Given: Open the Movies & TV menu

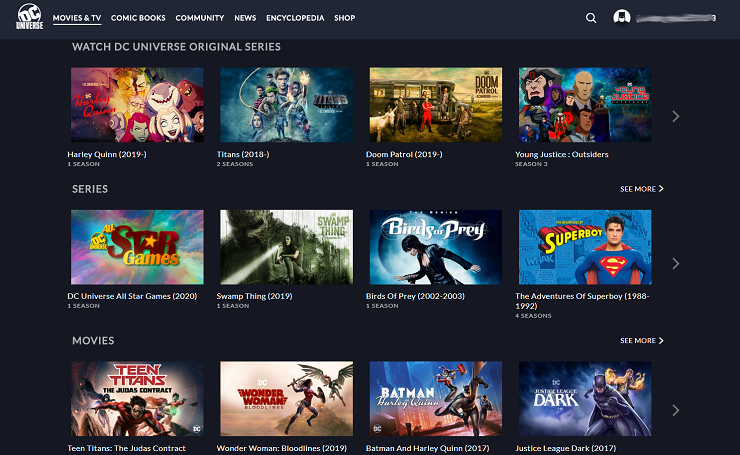Looking at the screenshot, I should (x=77, y=18).
